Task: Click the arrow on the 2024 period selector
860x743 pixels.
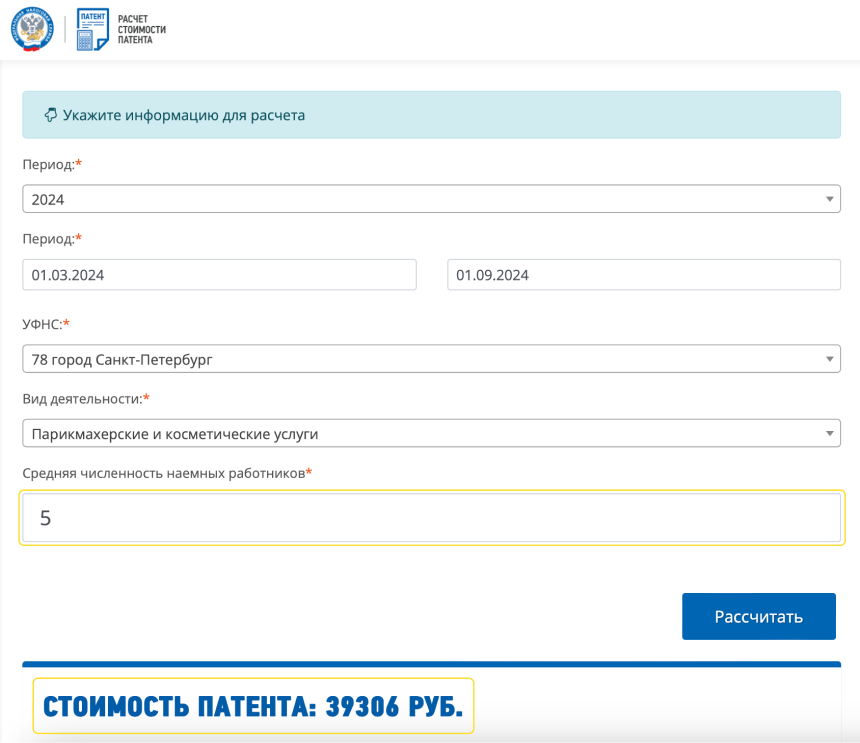Action: [x=830, y=199]
